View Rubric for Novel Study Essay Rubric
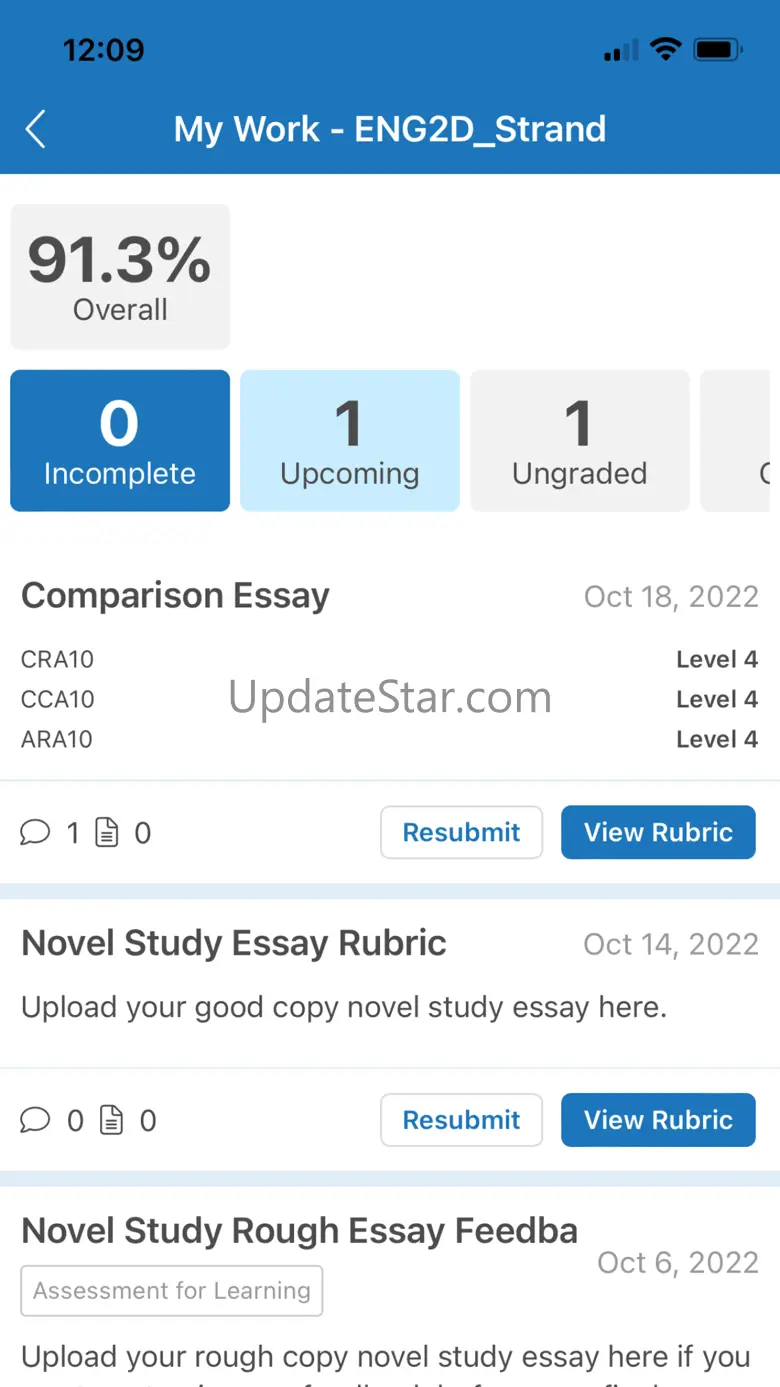780x1387 pixels. (x=658, y=1120)
